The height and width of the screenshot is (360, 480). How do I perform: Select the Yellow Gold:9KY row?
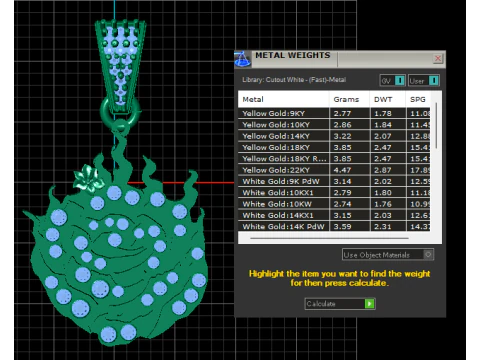pyautogui.click(x=334, y=113)
